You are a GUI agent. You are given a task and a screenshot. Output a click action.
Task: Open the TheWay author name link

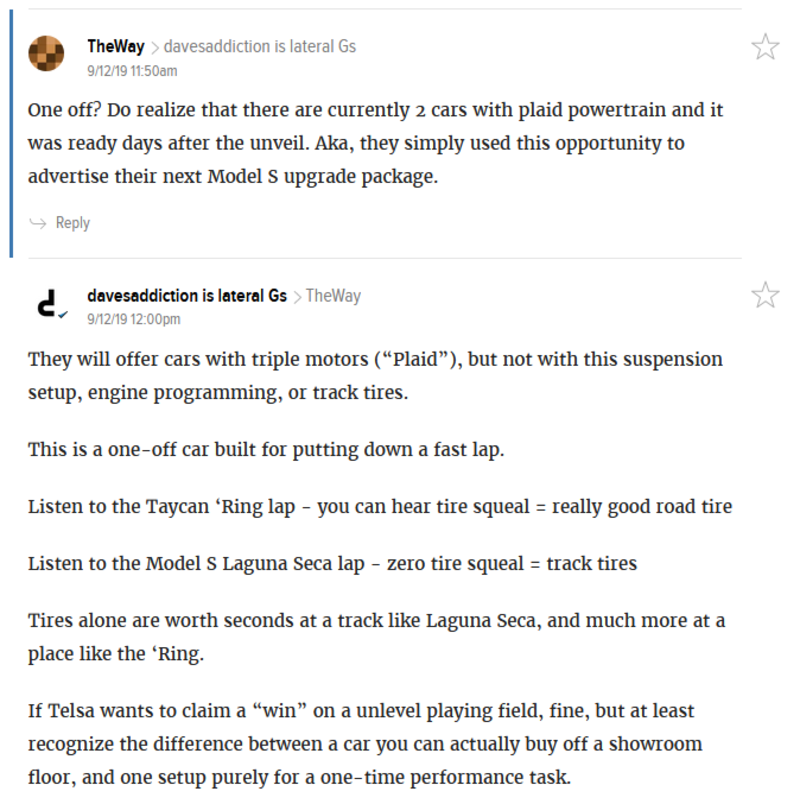(x=116, y=46)
